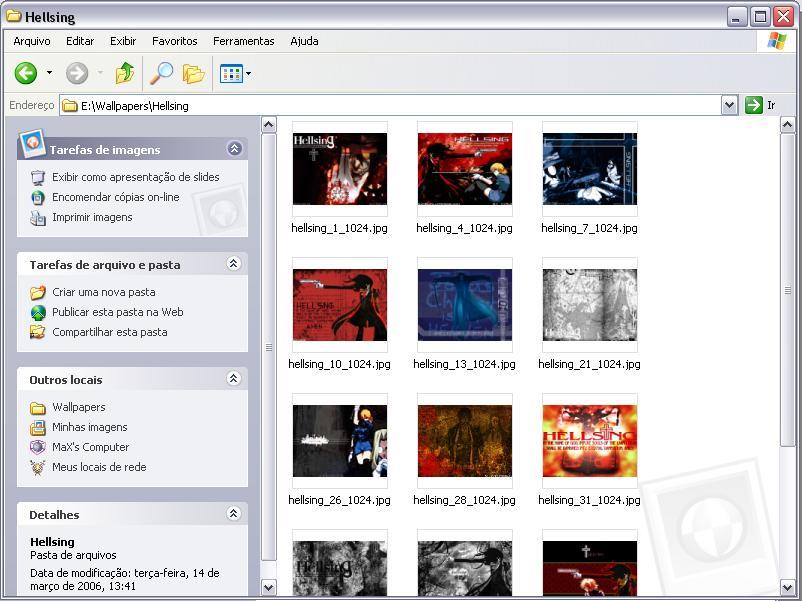
Task: Select the hellsing_7_1024.jpg thumbnail
Action: pyautogui.click(x=590, y=169)
